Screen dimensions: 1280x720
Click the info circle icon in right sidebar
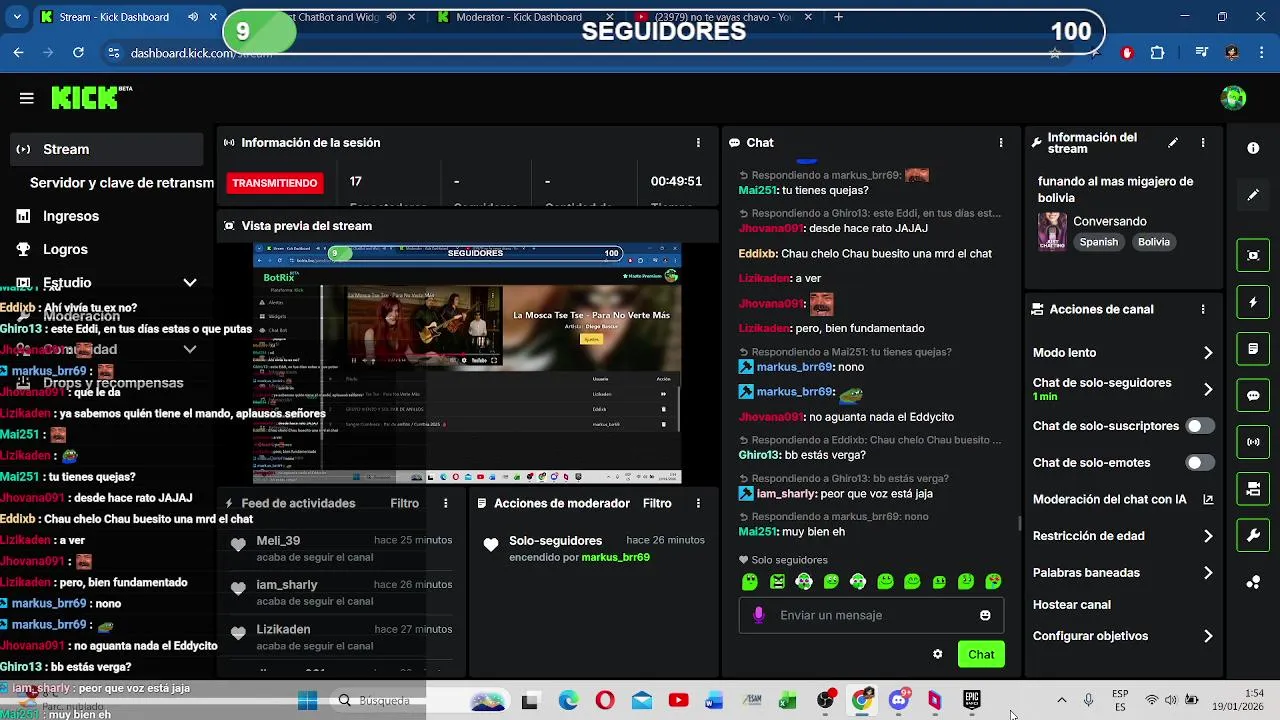click(1253, 148)
